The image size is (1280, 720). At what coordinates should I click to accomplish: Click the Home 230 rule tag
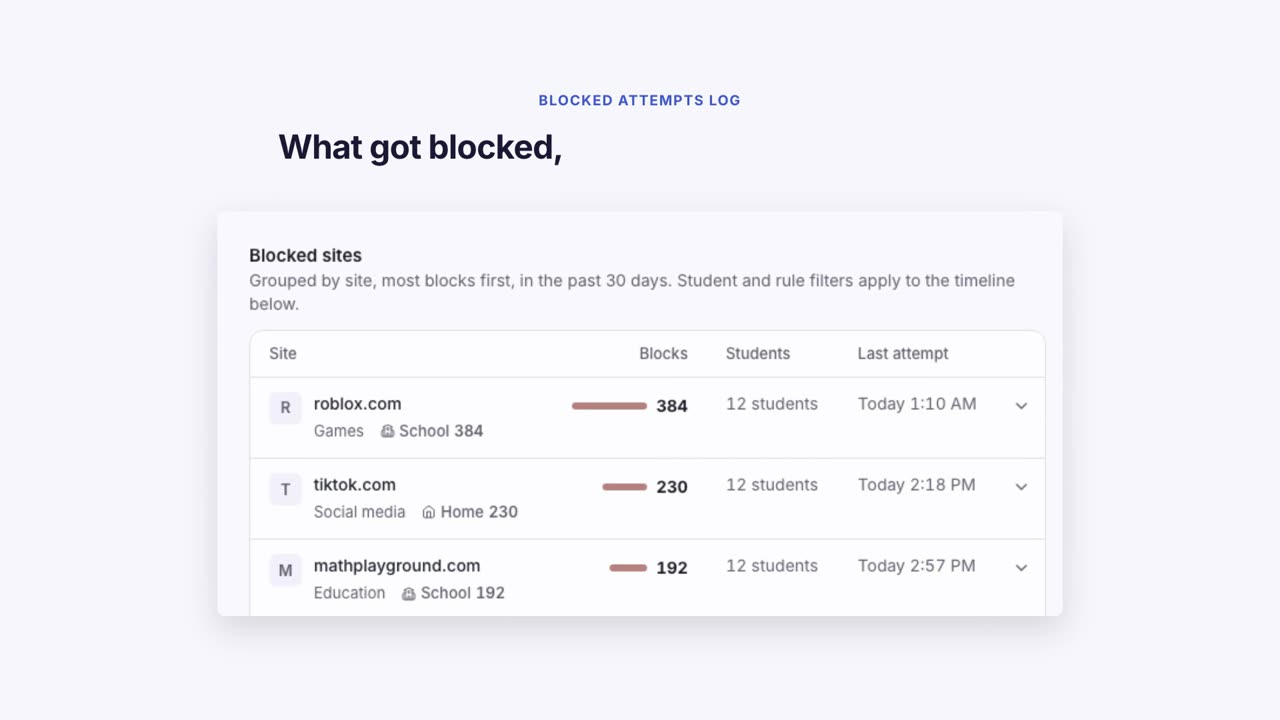pyautogui.click(x=470, y=512)
